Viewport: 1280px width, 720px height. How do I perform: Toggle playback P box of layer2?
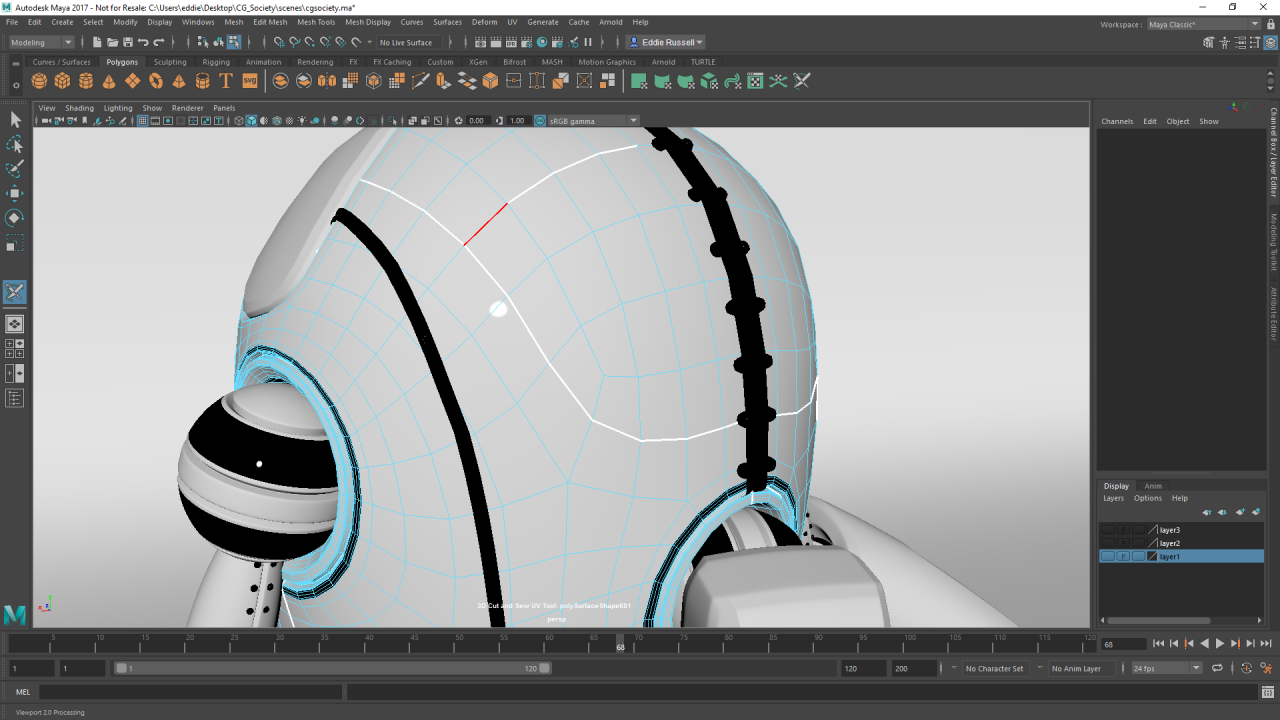click(1123, 543)
